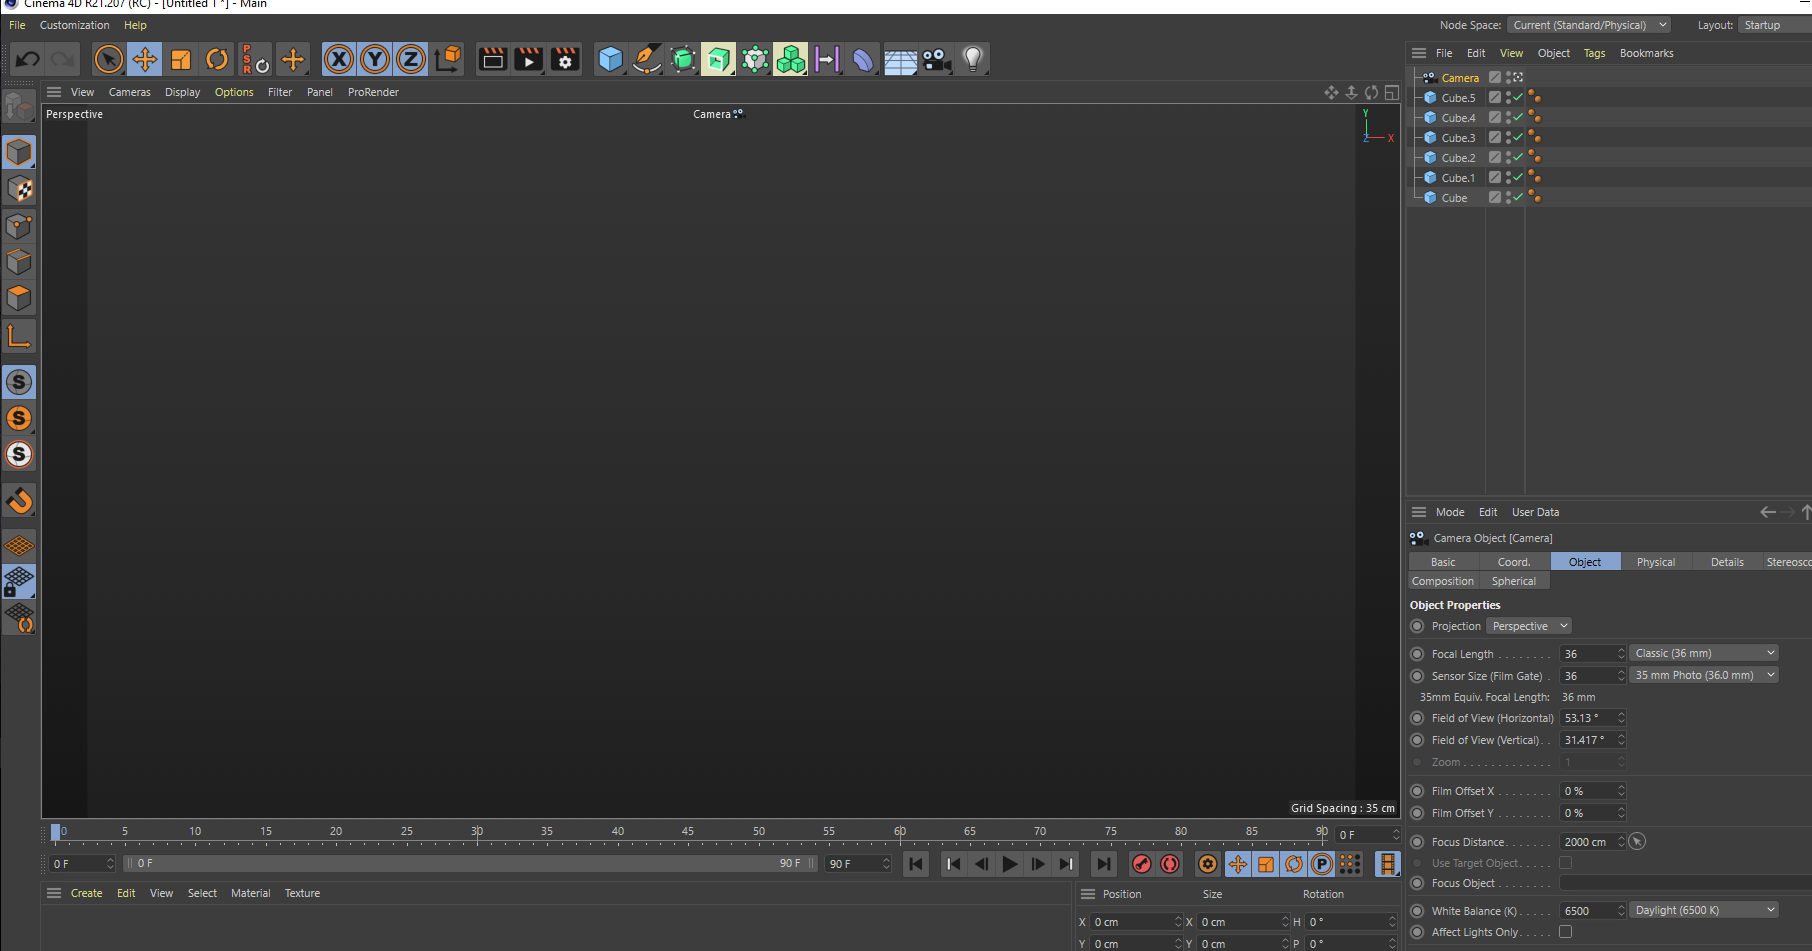Open the Customization menu
The image size is (1812, 951).
tap(74, 25)
